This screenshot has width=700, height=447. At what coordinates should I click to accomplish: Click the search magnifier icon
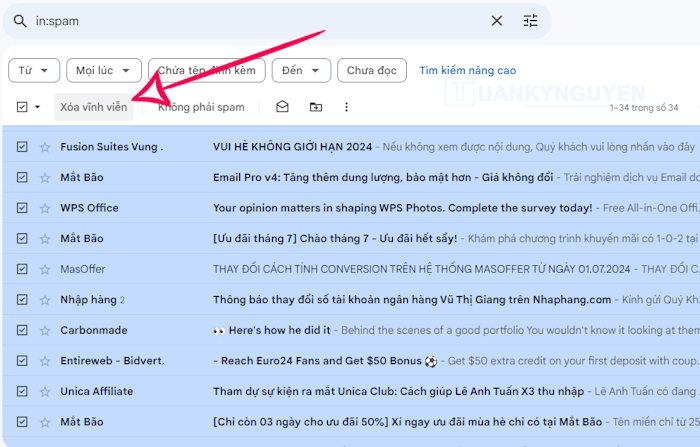click(20, 21)
